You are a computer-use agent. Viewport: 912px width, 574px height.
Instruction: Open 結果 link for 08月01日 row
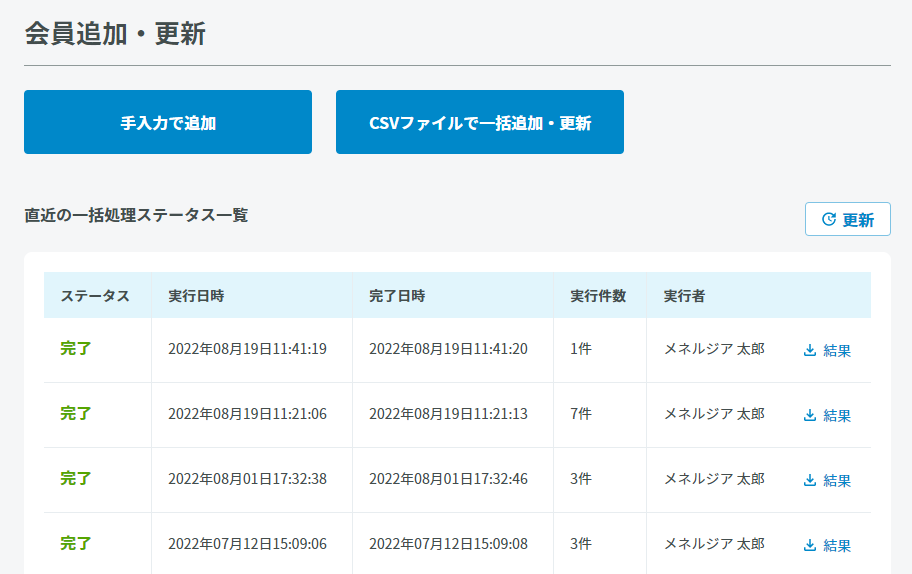pos(837,480)
